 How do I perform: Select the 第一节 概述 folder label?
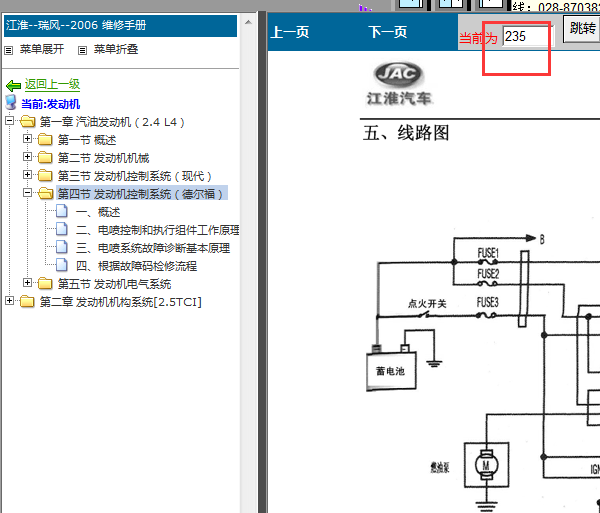(x=87, y=140)
